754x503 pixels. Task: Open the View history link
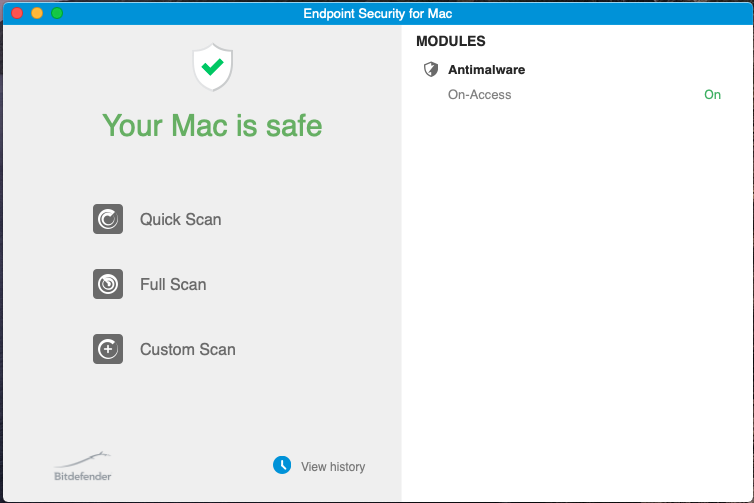pos(333,466)
